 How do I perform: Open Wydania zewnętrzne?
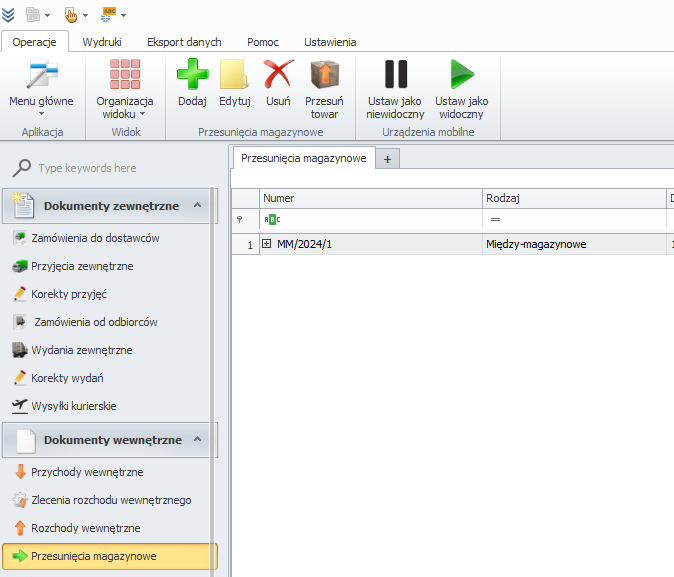(x=82, y=350)
